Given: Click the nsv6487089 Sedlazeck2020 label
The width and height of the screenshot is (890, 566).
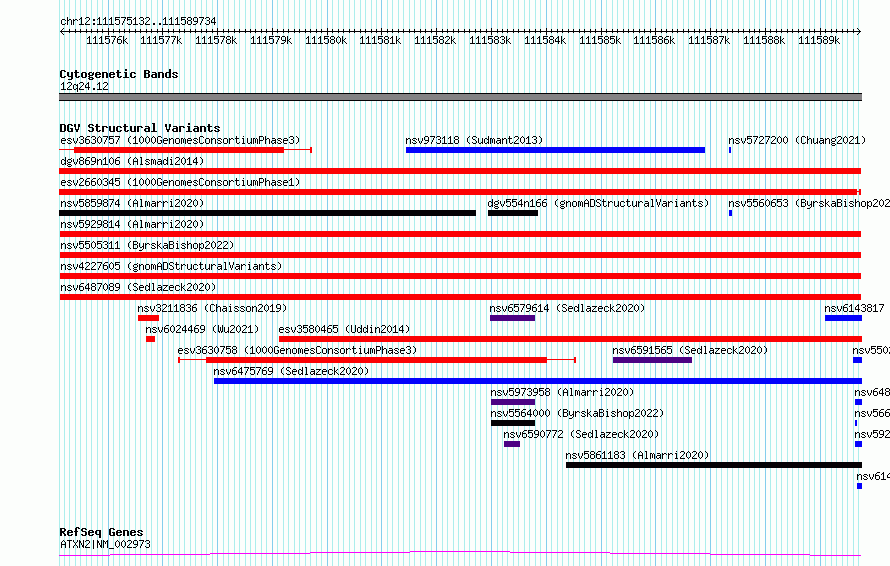Looking at the screenshot, I should (x=138, y=287).
